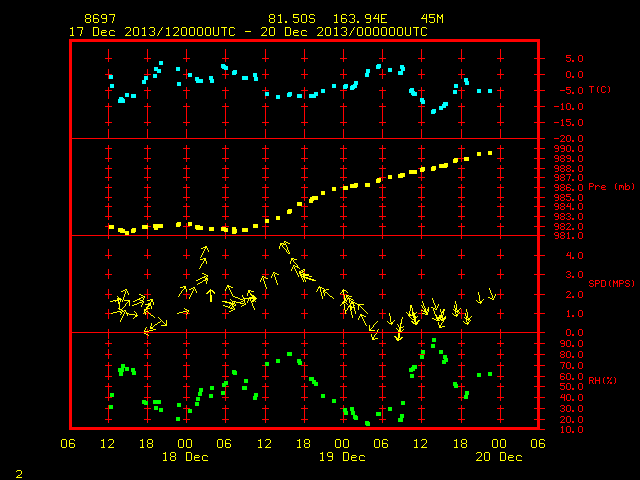This screenshot has height=480, width=640.
Task: Click the last yellow pressure point near 990
Action: point(490,153)
